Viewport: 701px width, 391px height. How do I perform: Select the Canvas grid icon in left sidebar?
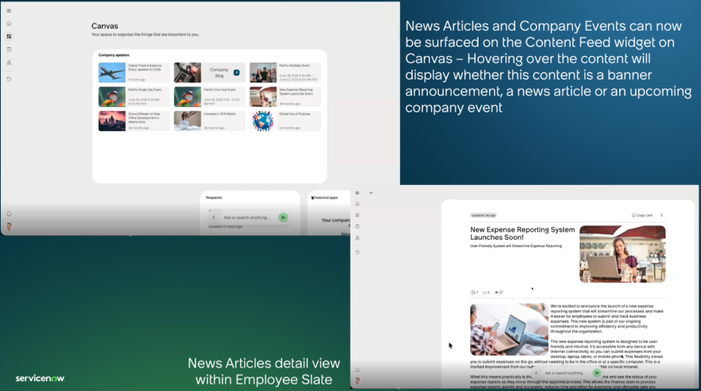coord(9,36)
